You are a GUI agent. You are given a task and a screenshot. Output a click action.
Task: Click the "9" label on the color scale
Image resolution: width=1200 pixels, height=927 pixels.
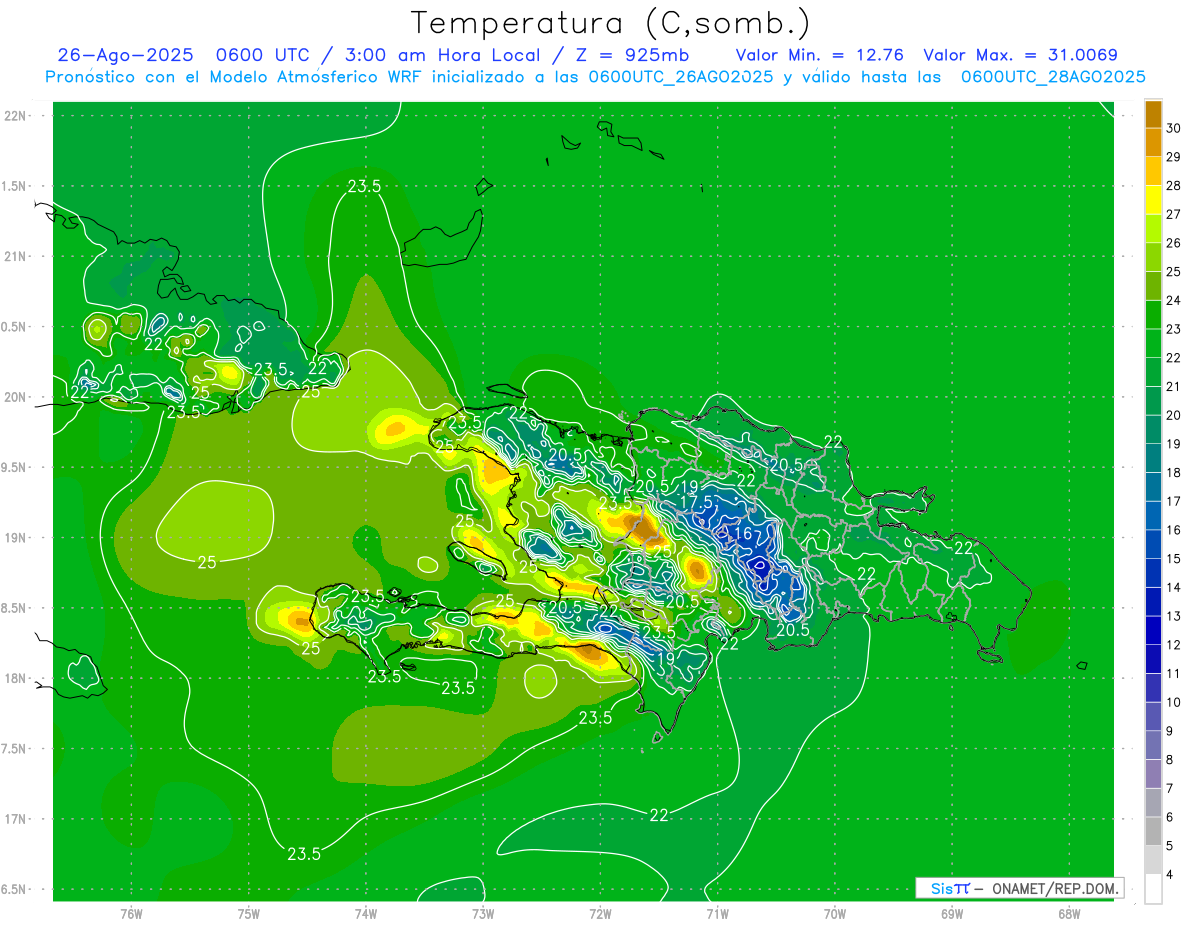(x=1171, y=731)
